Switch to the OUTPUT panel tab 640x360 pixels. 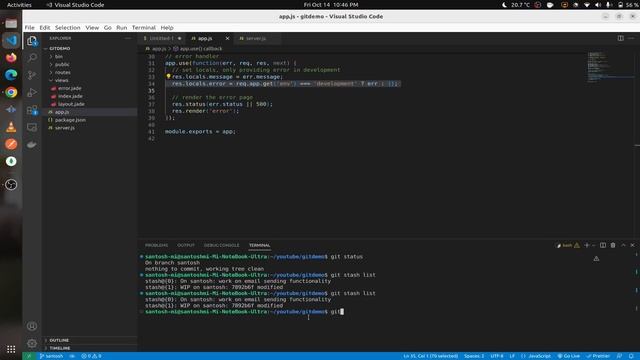click(x=186, y=245)
